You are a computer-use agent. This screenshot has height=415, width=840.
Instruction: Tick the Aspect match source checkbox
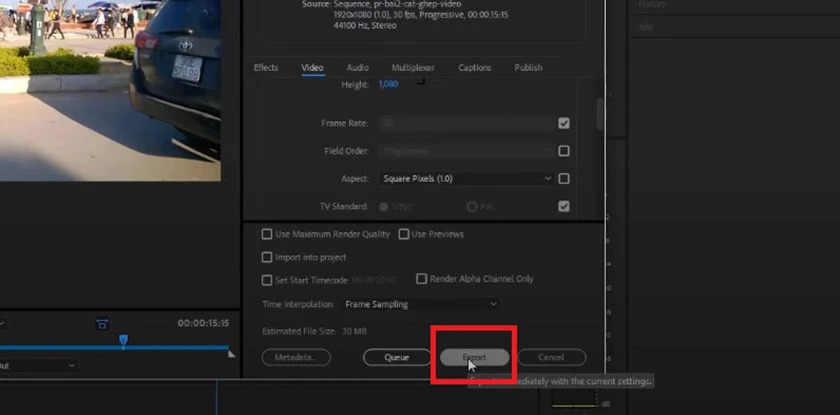coord(564,178)
